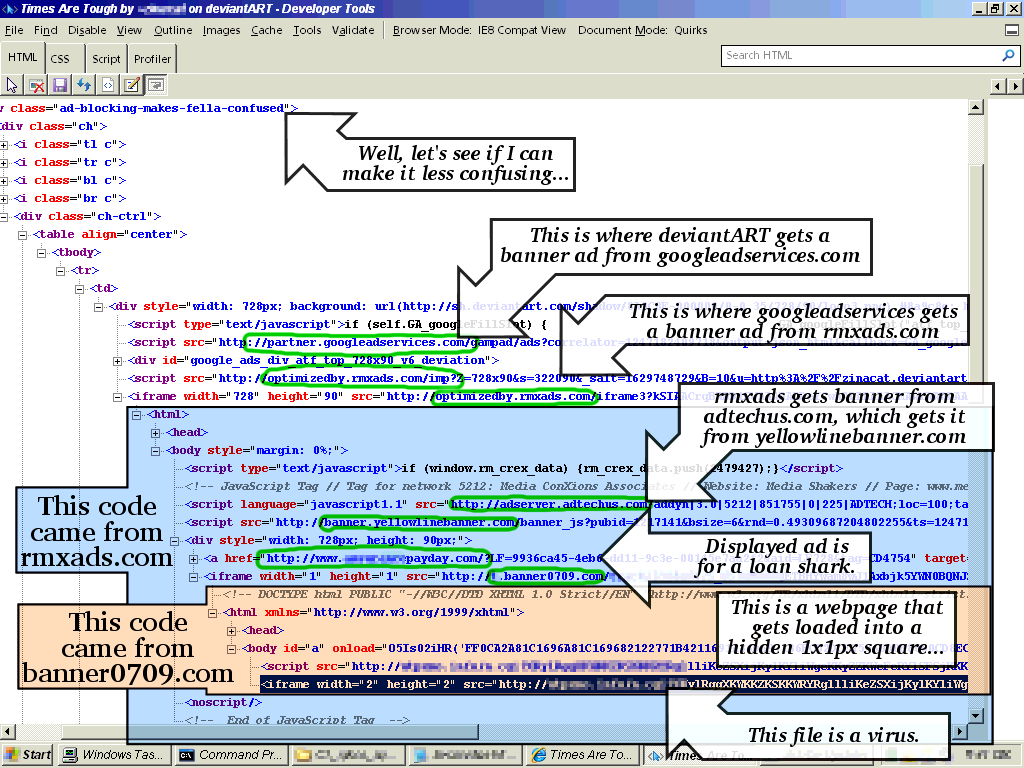Collapse the body id="a" node

coord(231,649)
